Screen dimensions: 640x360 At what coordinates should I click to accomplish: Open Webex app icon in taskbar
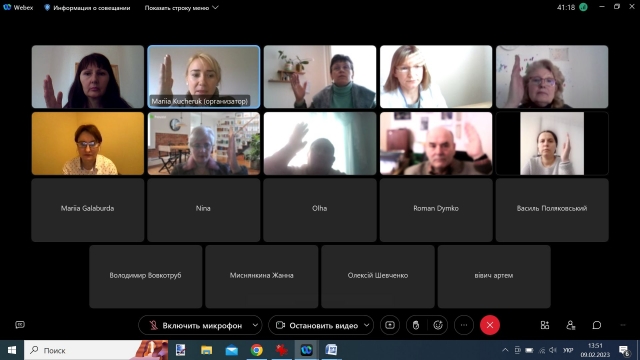pos(307,350)
